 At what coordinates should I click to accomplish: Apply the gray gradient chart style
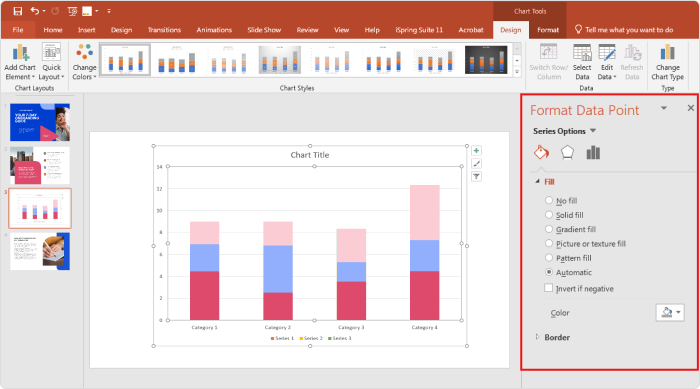pyautogui.click(x=279, y=59)
